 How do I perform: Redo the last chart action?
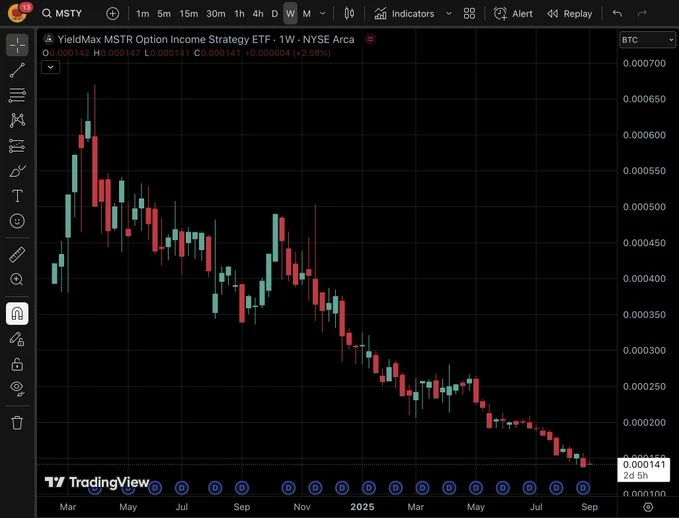[642, 14]
